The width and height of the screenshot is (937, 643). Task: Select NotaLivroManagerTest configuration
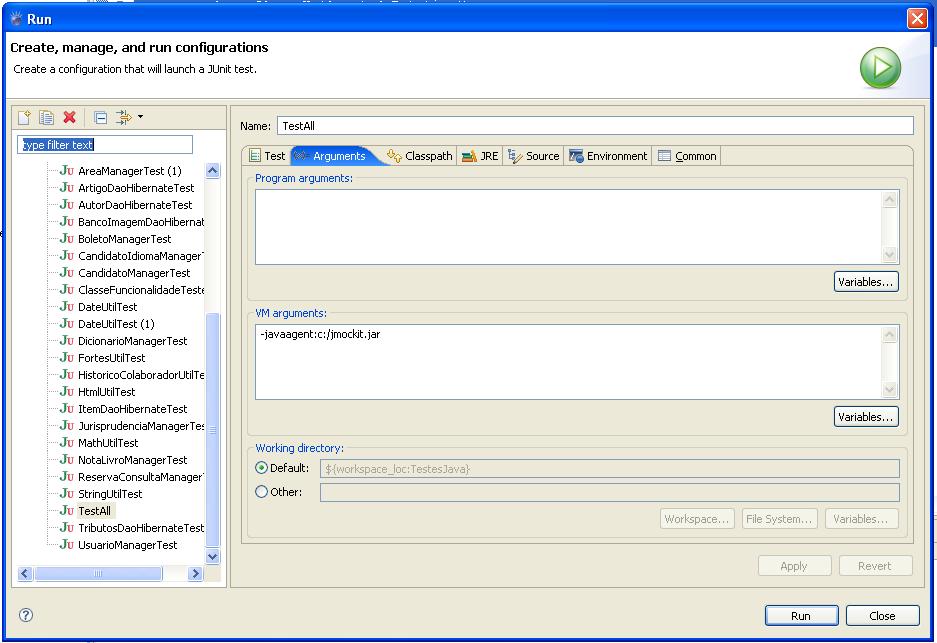pyautogui.click(x=133, y=460)
